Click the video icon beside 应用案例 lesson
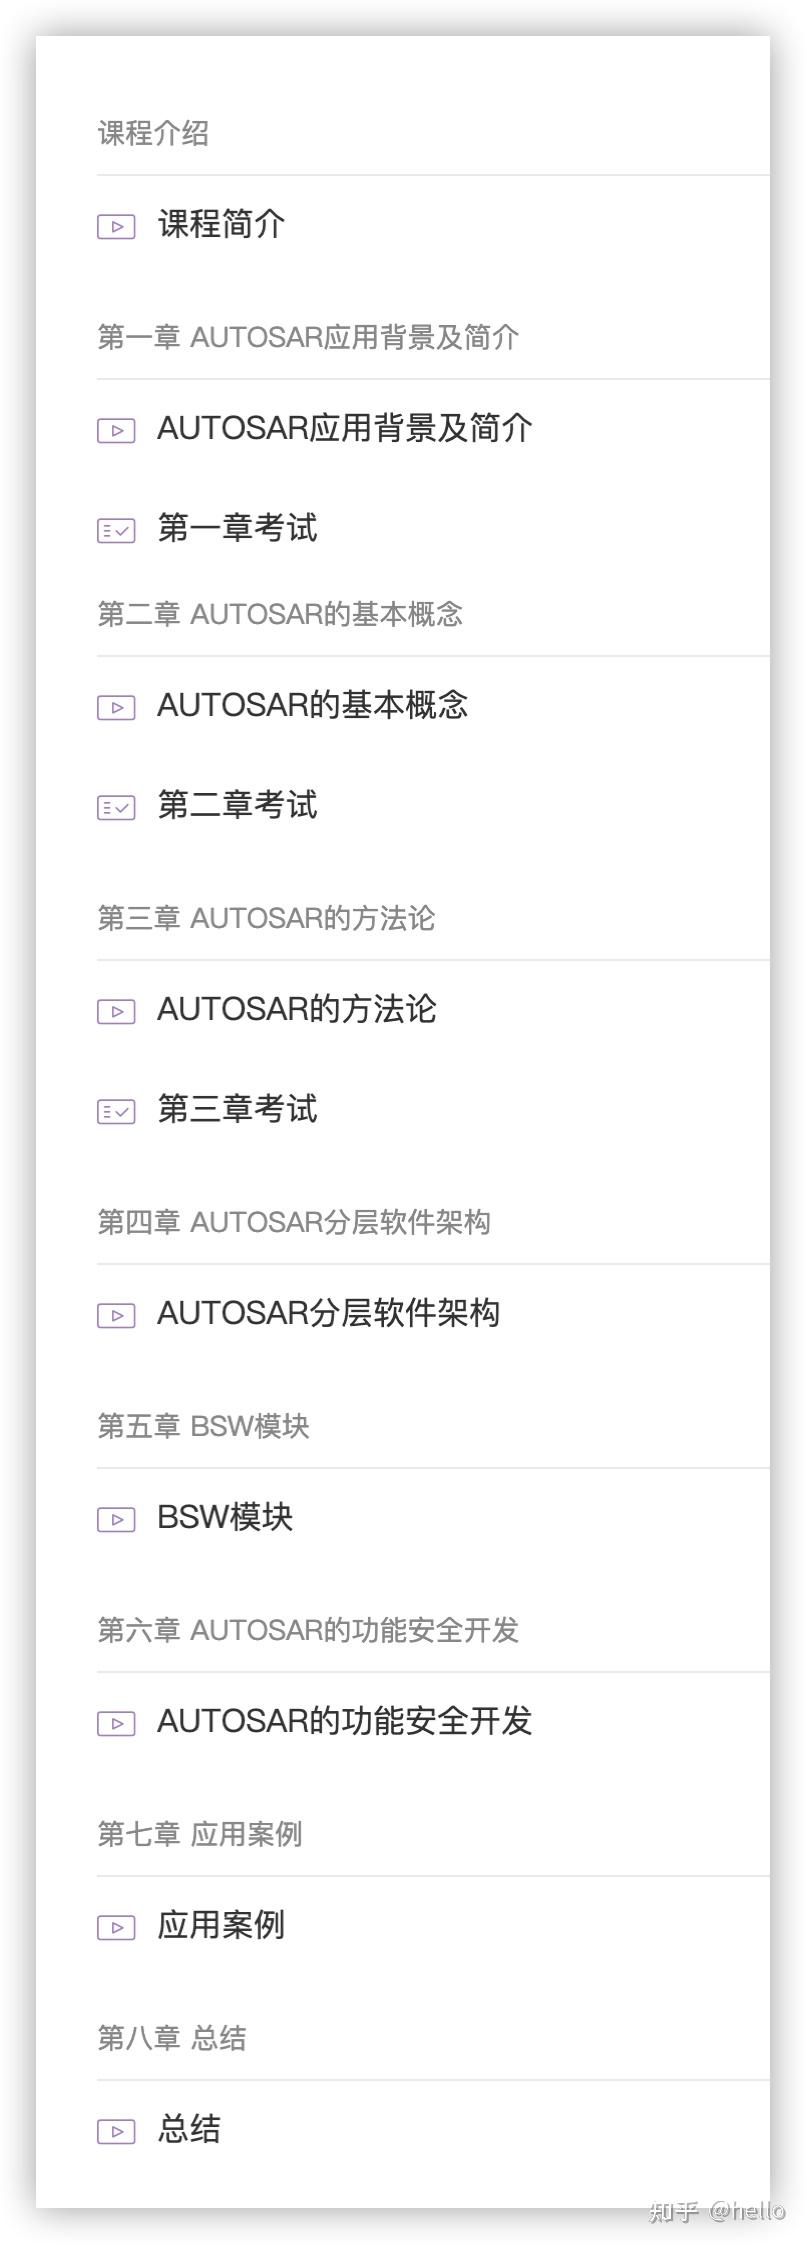 [116, 1928]
